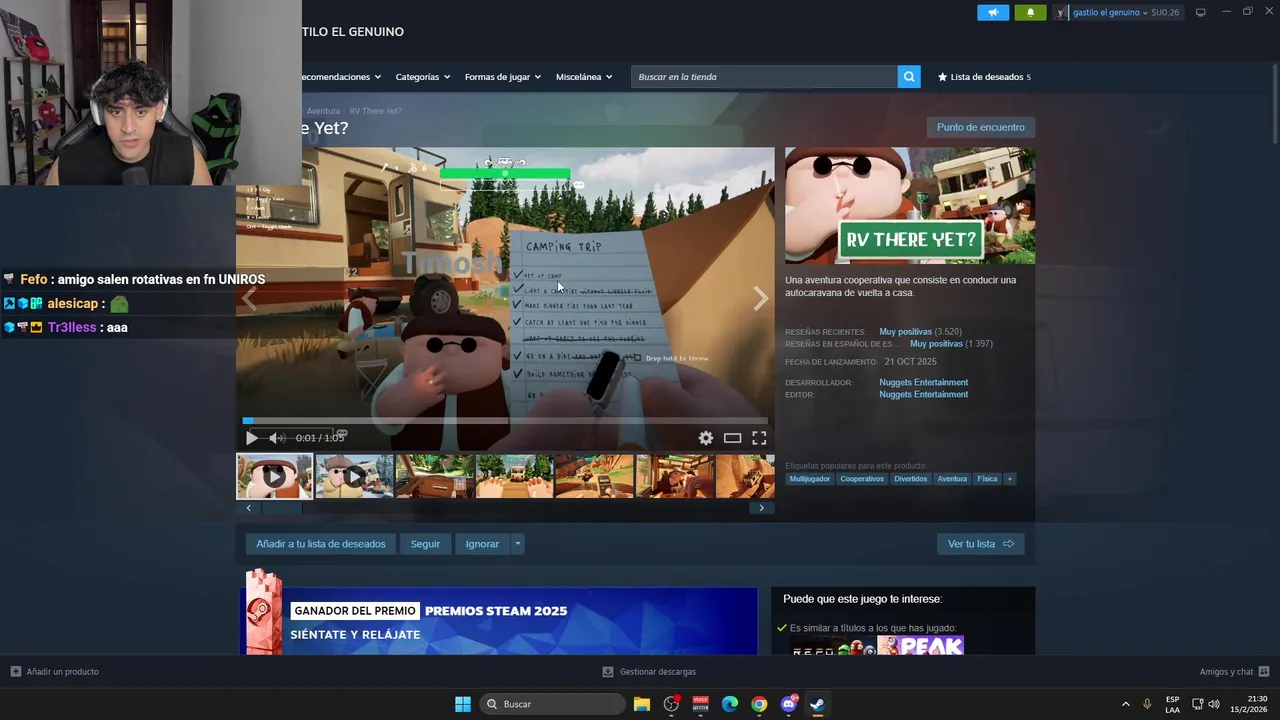Click Punto de encuentro button

[980, 127]
